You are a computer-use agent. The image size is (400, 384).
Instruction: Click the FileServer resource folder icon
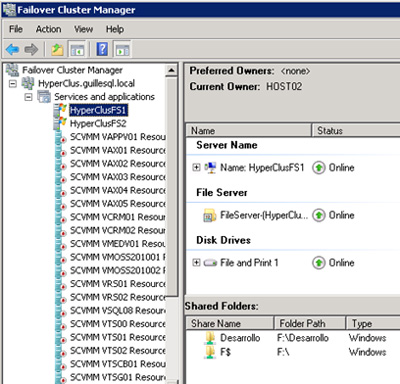(x=210, y=215)
